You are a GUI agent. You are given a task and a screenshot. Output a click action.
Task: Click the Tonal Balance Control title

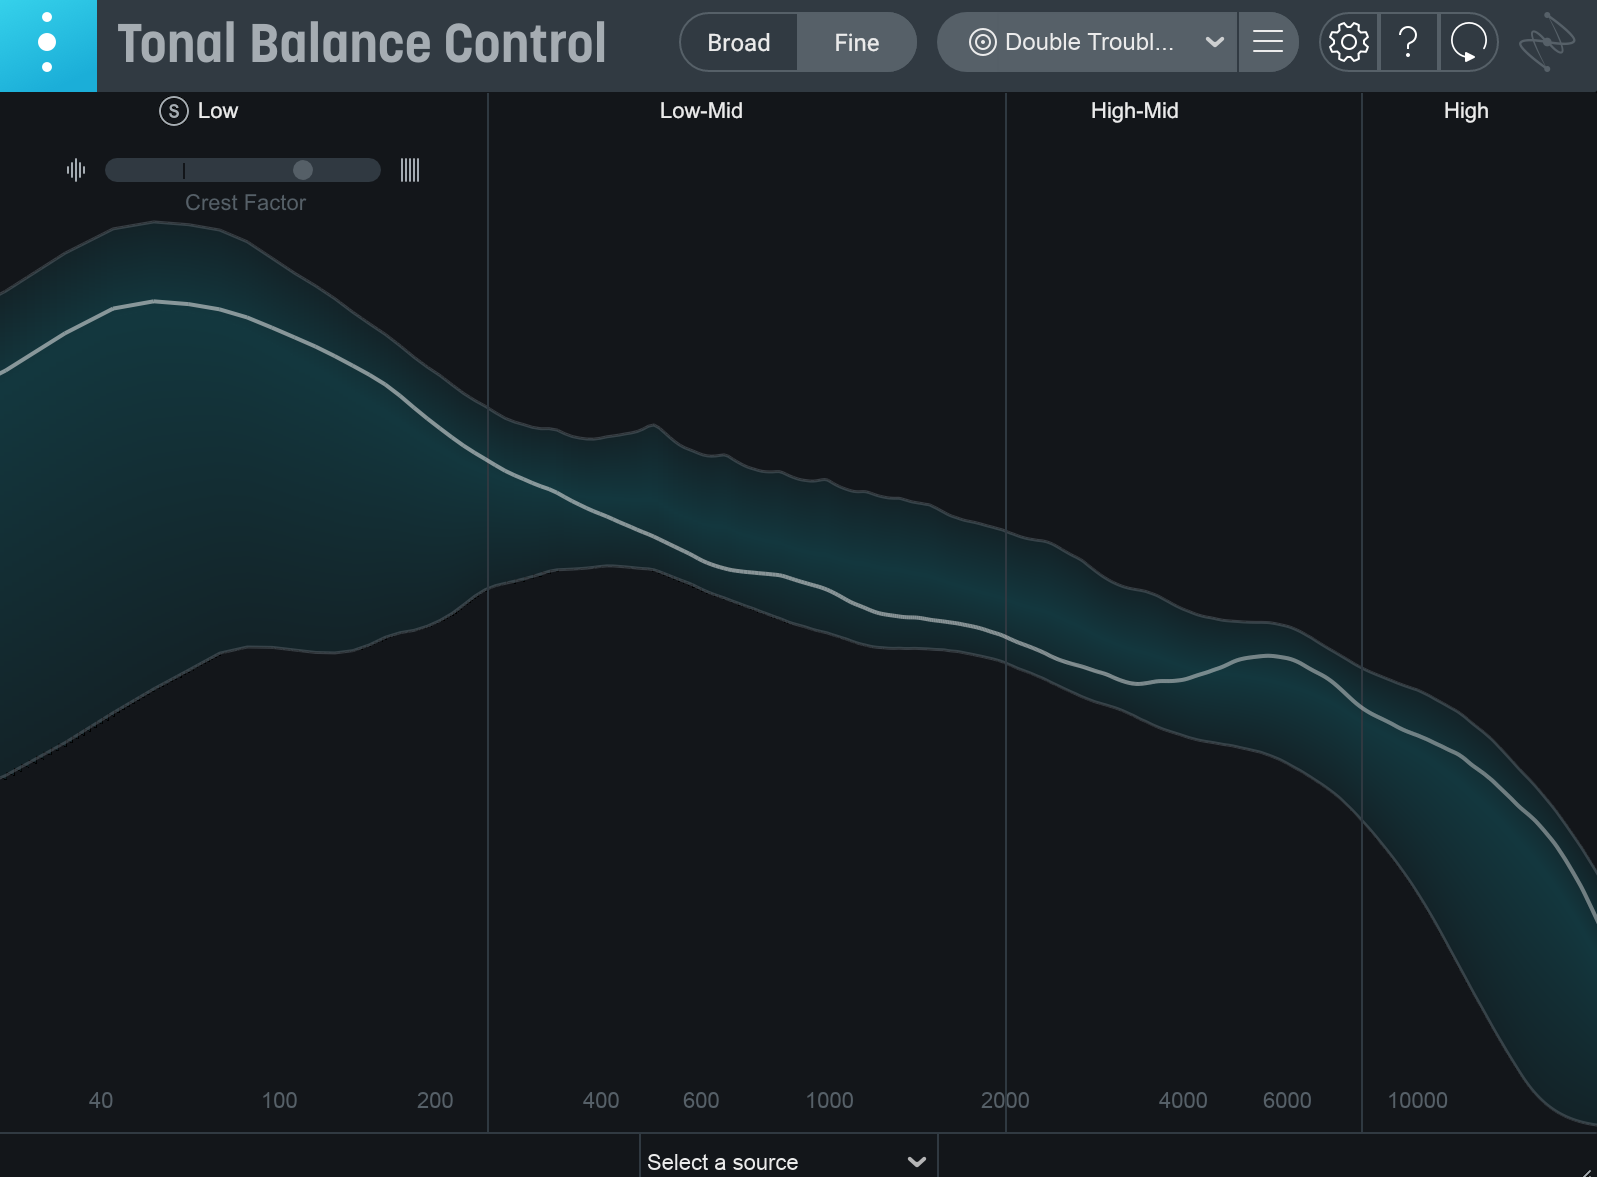(362, 43)
